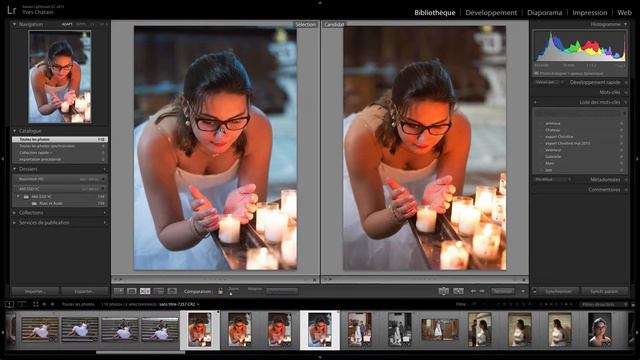Expand Développement rapide panel
Image resolution: width=640 pixels, height=360 pixels.
626,82
